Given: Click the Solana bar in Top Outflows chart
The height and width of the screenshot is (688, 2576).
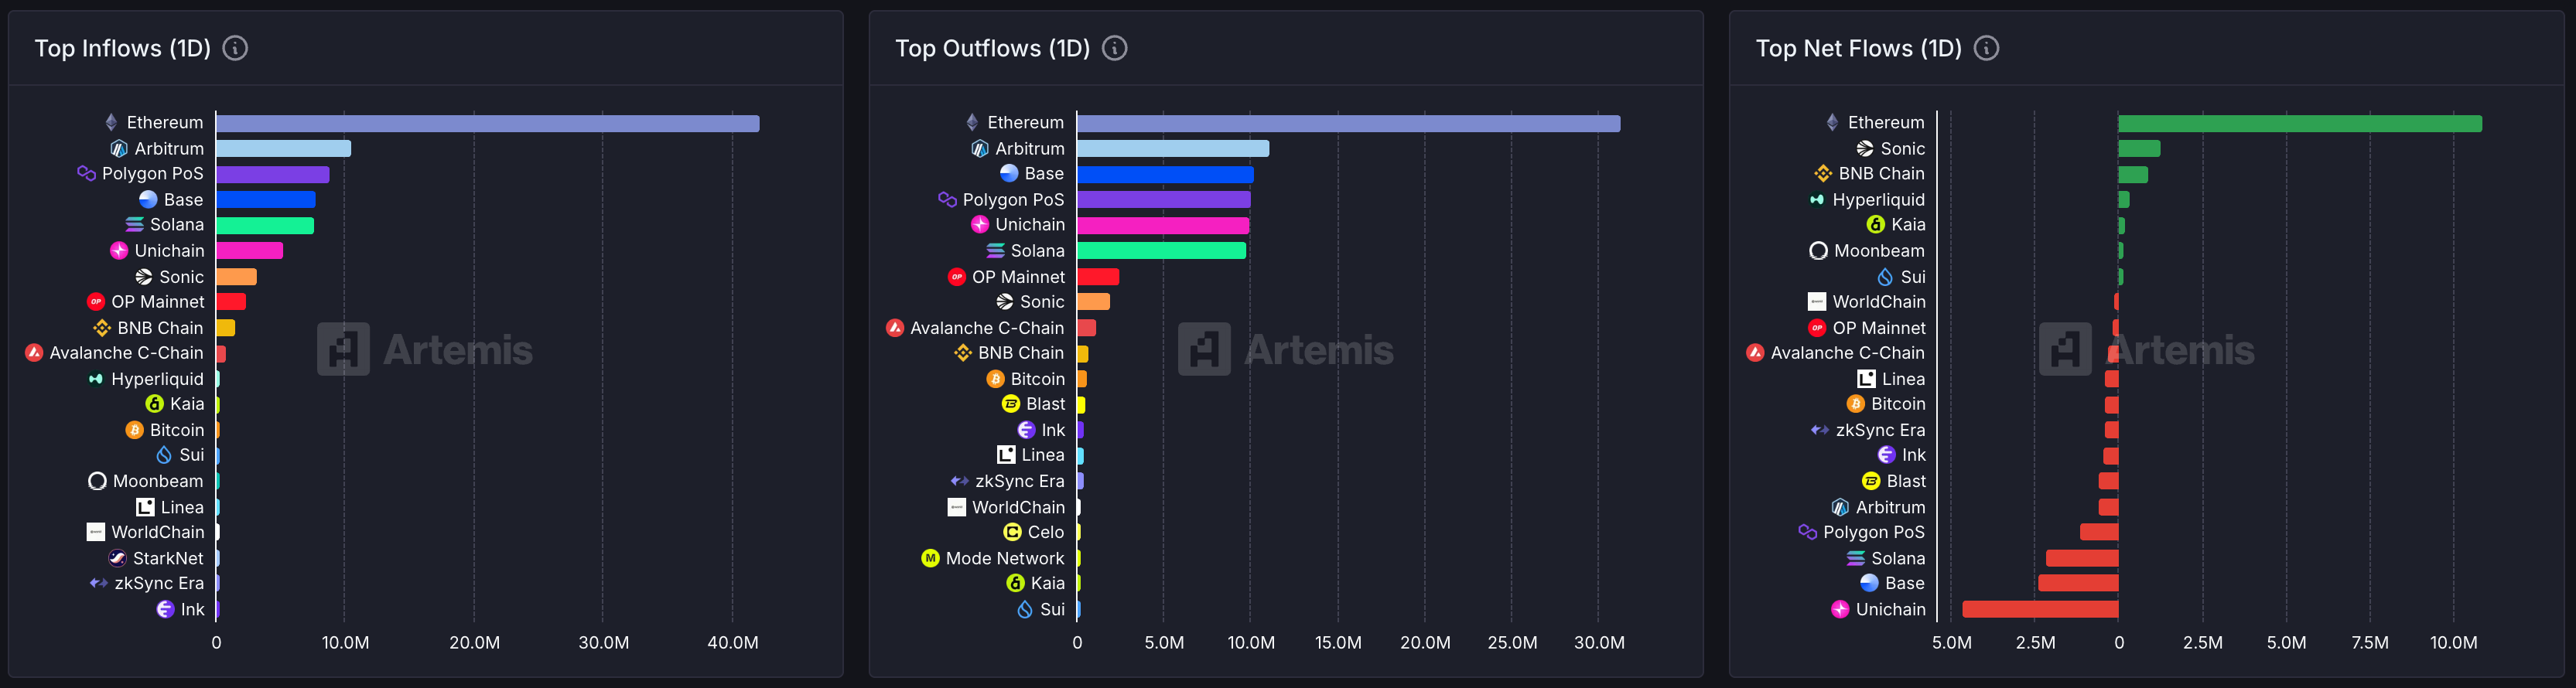Looking at the screenshot, I should pyautogui.click(x=1162, y=250).
